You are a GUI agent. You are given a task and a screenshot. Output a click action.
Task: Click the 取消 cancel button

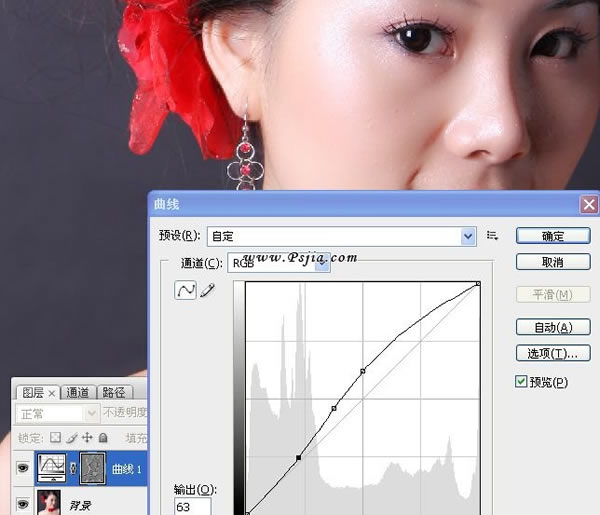click(x=553, y=262)
